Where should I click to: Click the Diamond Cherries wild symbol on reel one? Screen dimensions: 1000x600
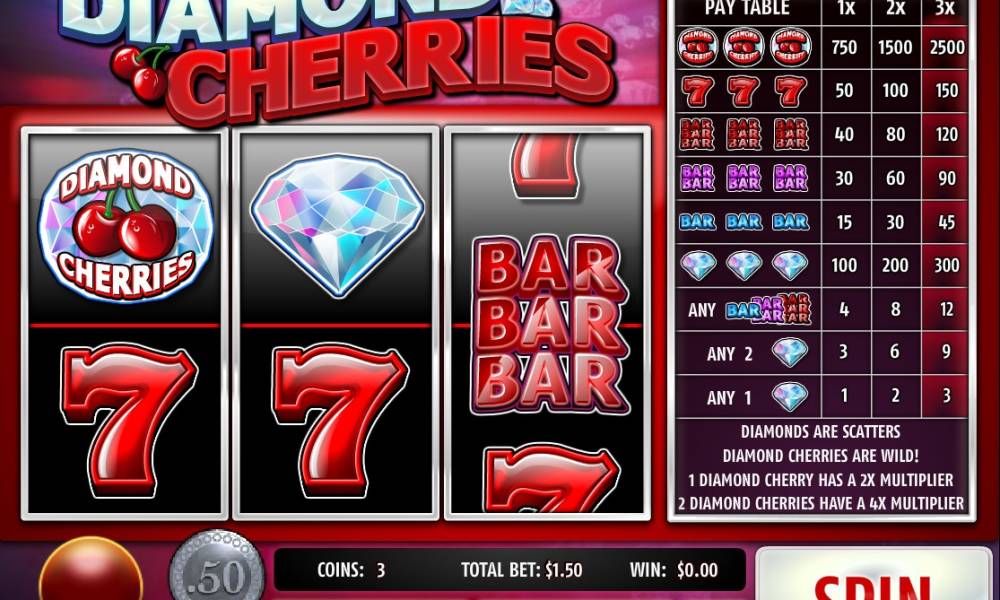pos(126,226)
